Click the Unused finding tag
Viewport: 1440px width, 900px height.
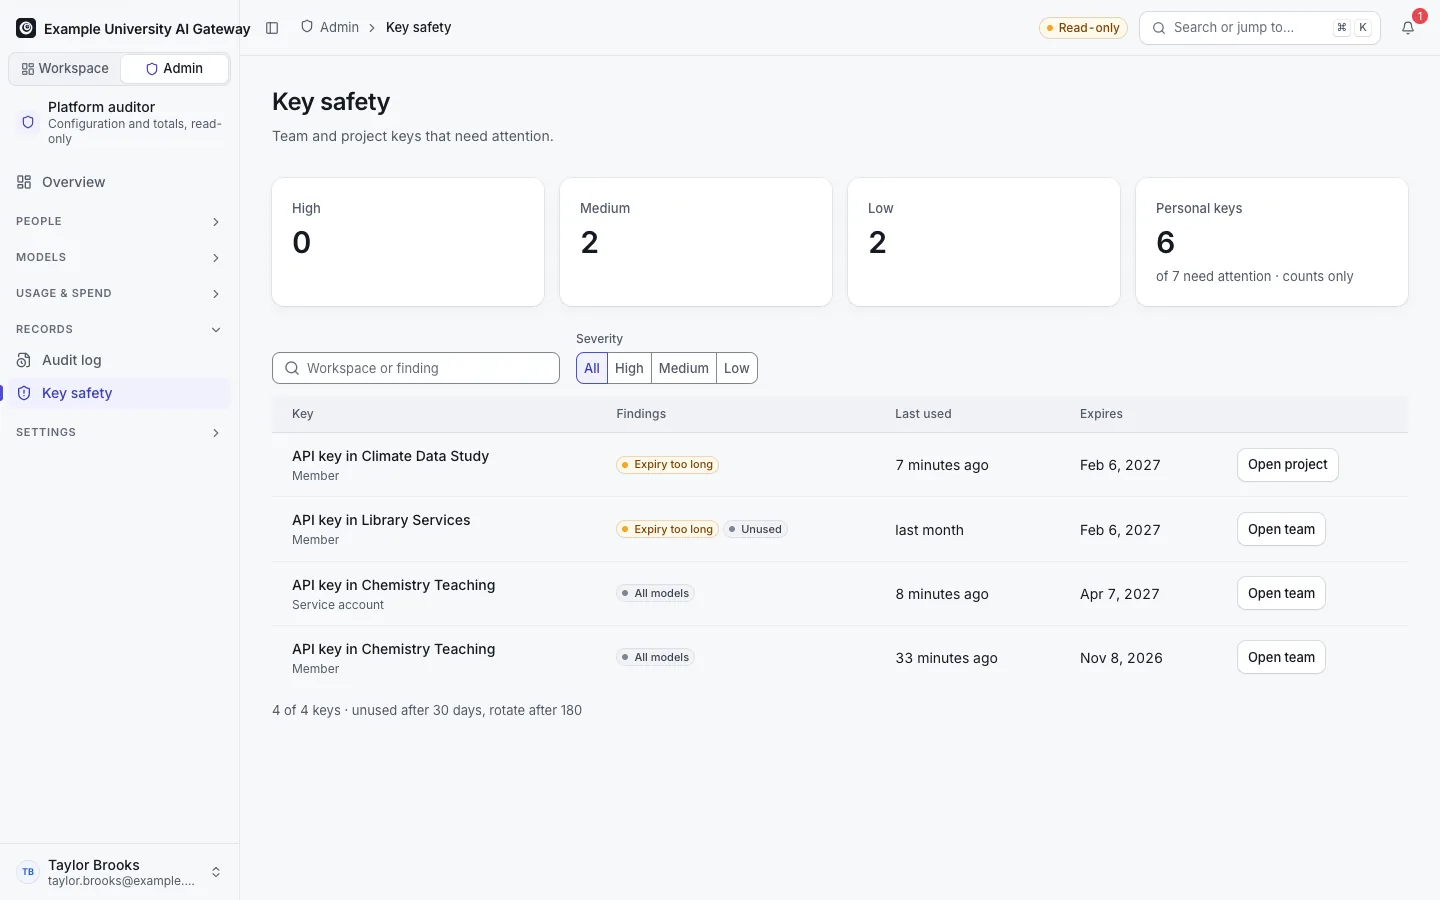coord(755,529)
